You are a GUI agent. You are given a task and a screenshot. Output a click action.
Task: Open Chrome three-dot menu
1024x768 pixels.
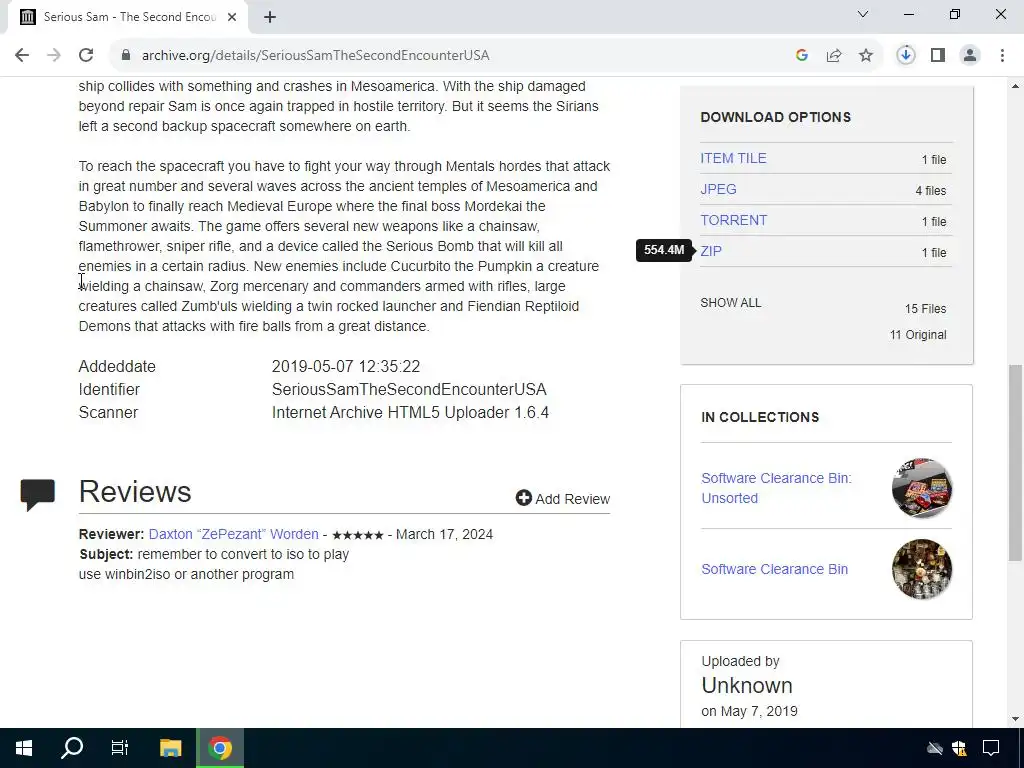click(x=1002, y=56)
